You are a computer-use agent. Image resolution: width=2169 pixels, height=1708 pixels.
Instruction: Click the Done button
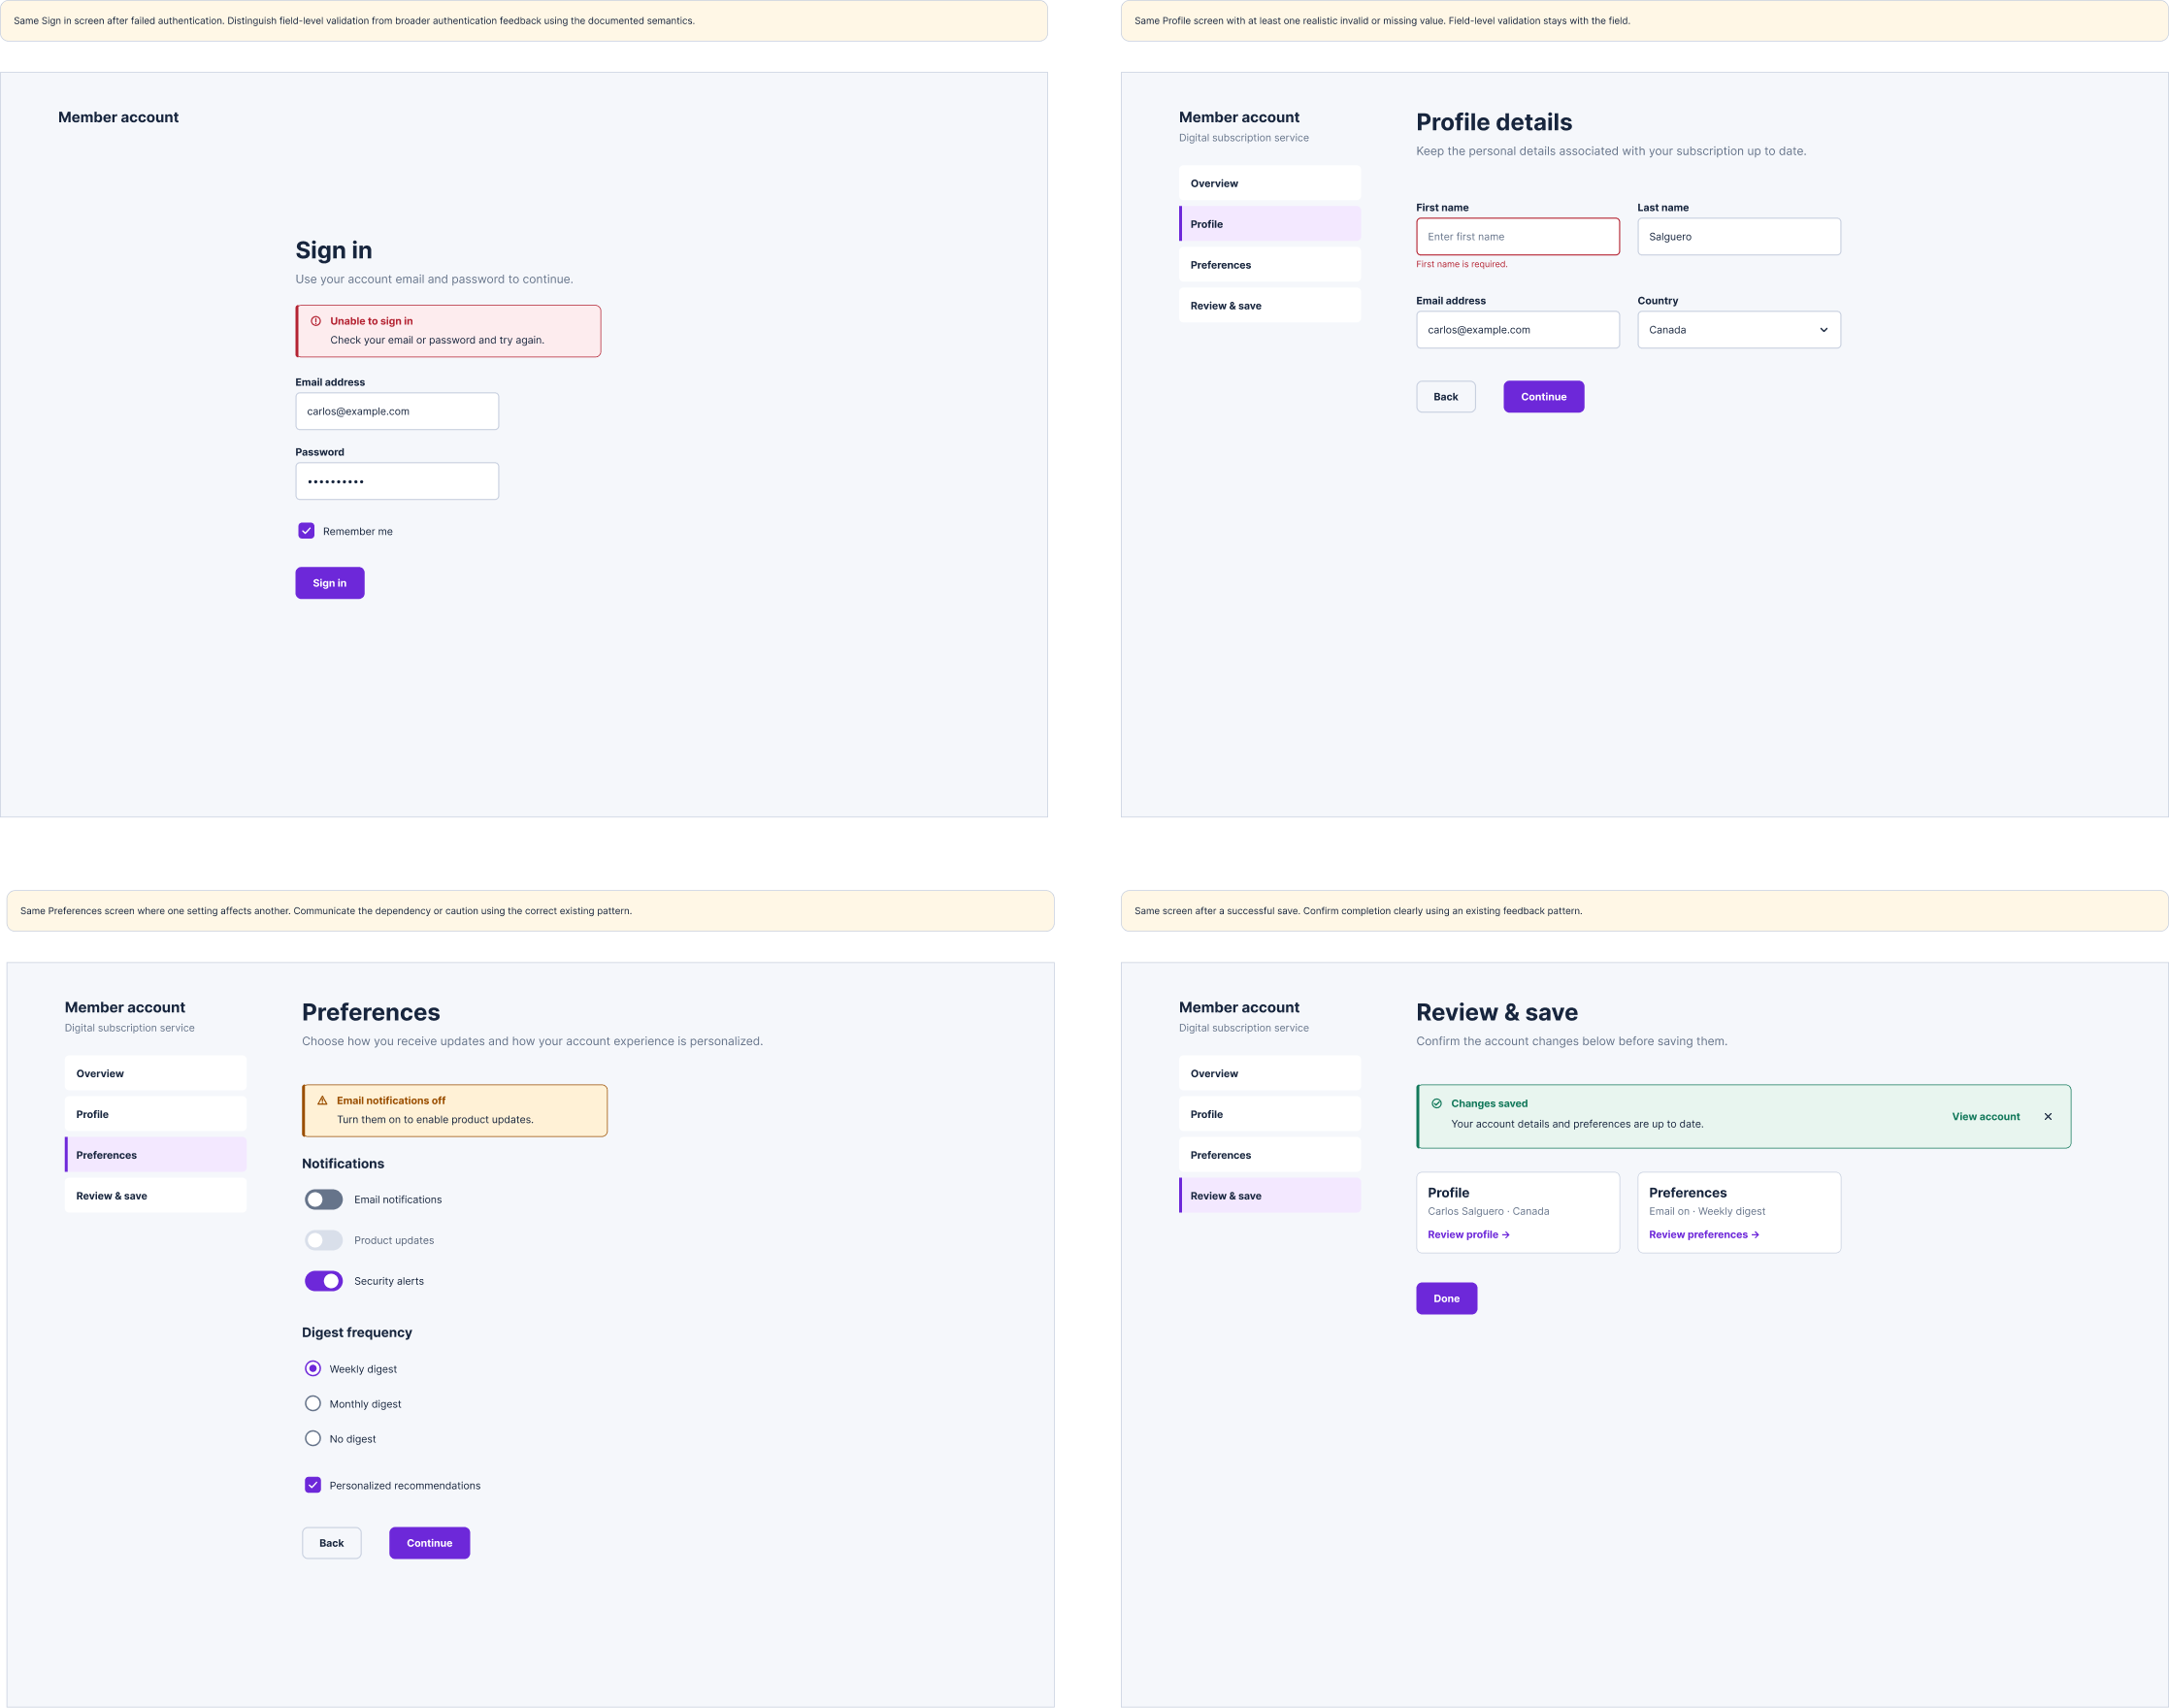[1447, 1298]
